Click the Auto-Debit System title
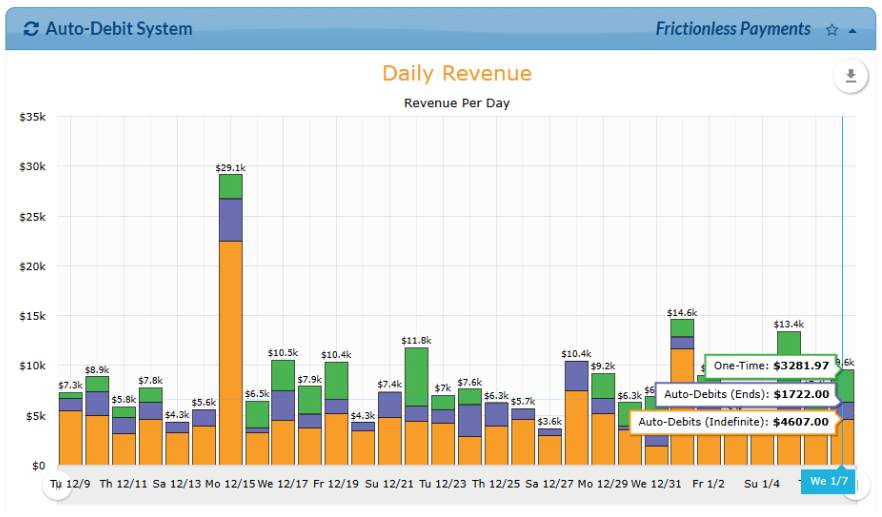This screenshot has width=882, height=517. pos(119,29)
